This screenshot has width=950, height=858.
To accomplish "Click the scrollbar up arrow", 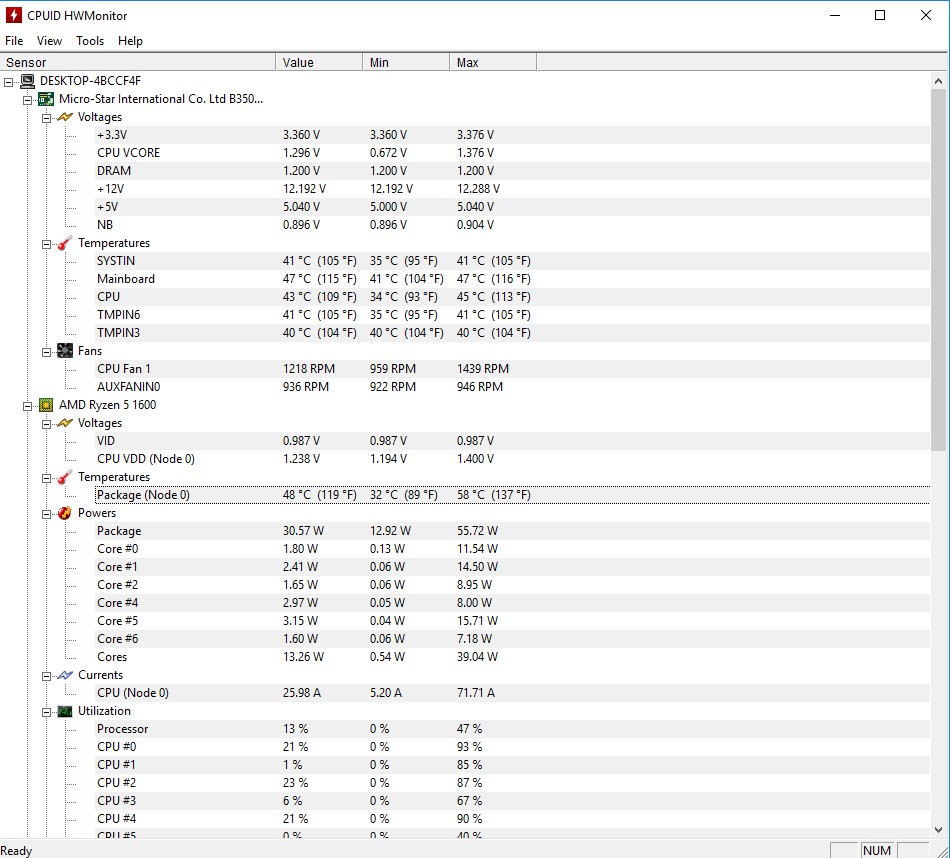I will click(938, 81).
